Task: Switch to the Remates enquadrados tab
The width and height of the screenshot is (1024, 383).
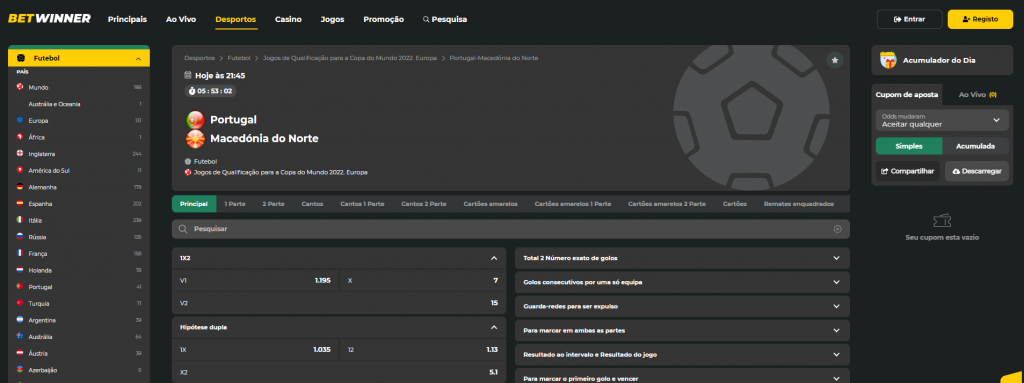Action: (x=799, y=204)
